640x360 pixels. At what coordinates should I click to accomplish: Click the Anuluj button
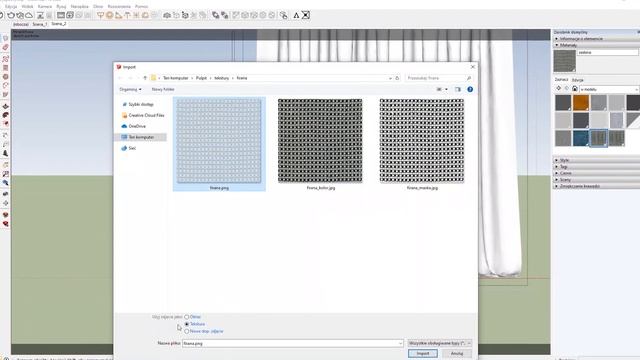tap(457, 353)
